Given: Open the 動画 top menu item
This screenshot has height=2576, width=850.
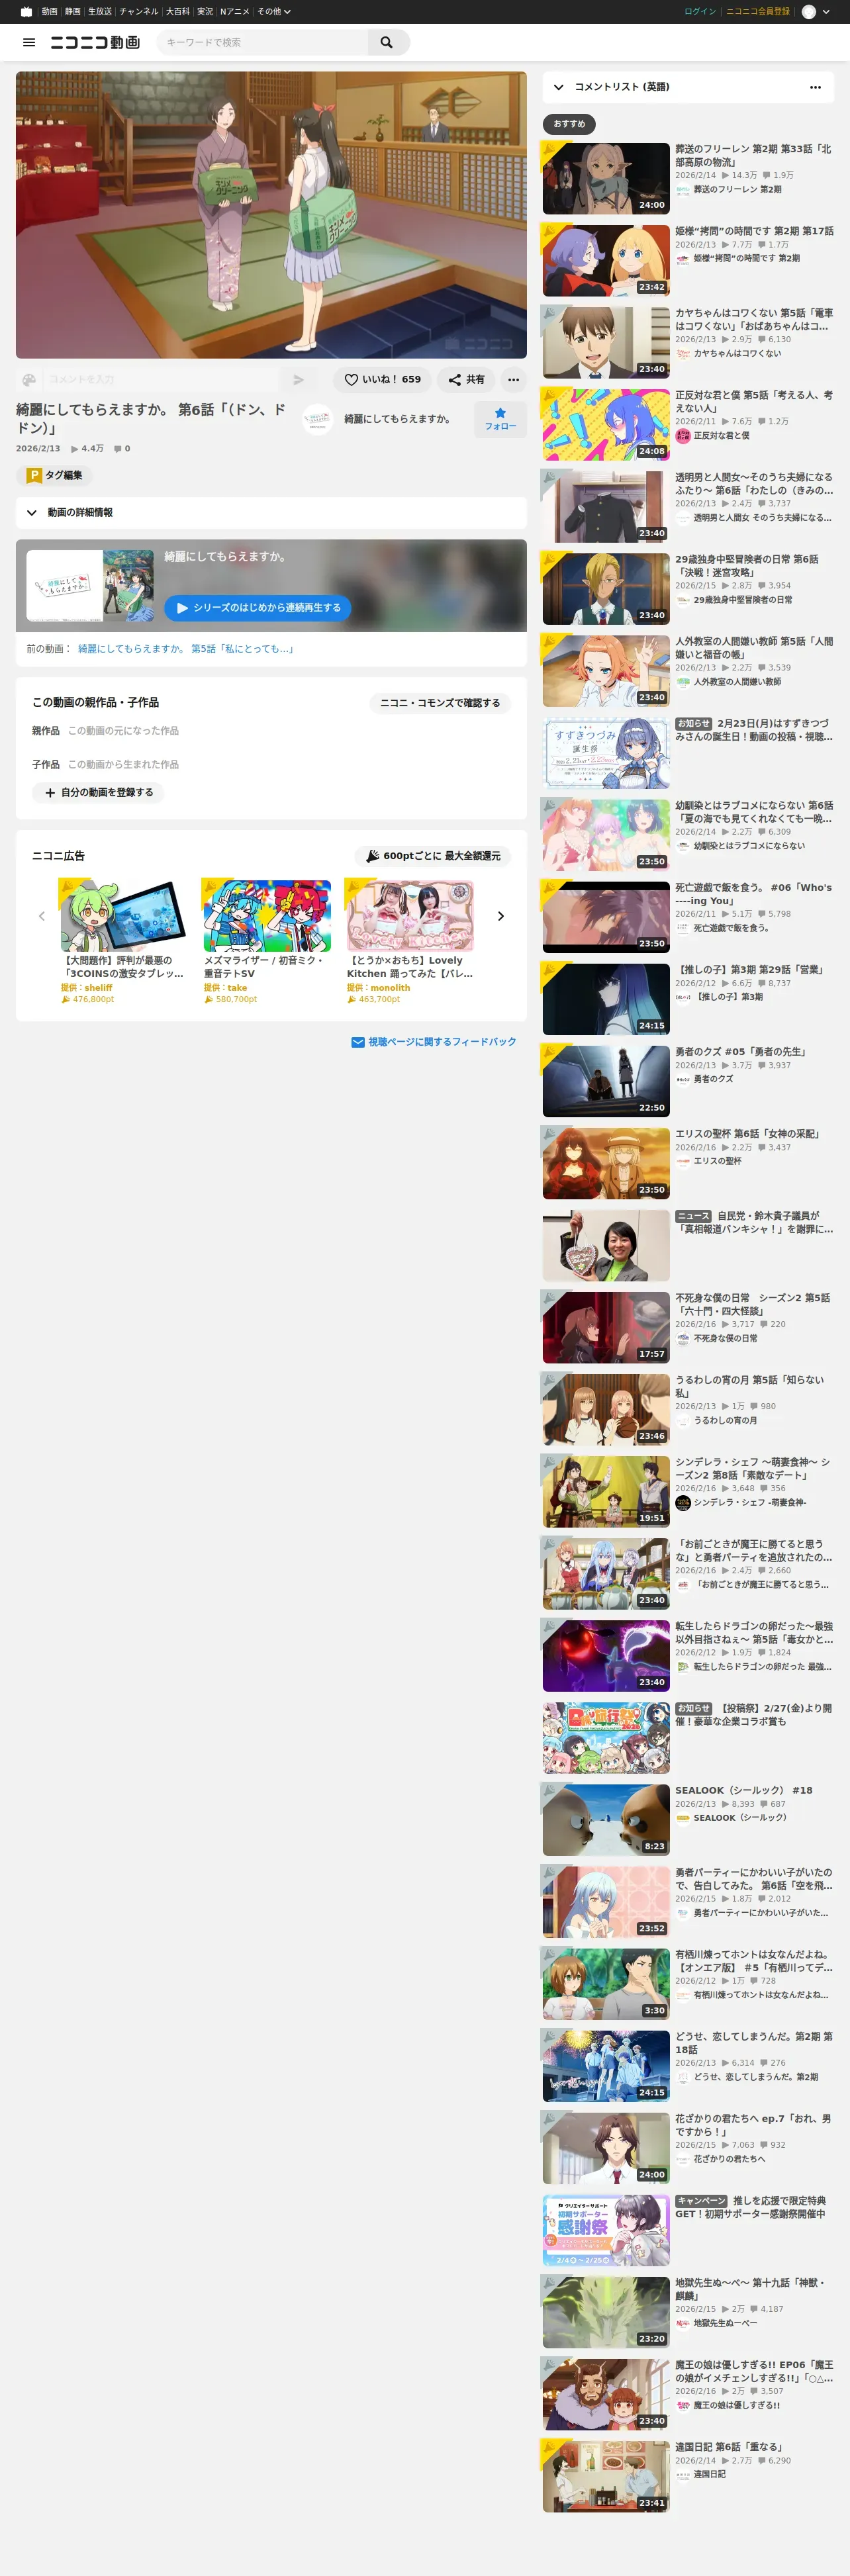Looking at the screenshot, I should coord(49,12).
